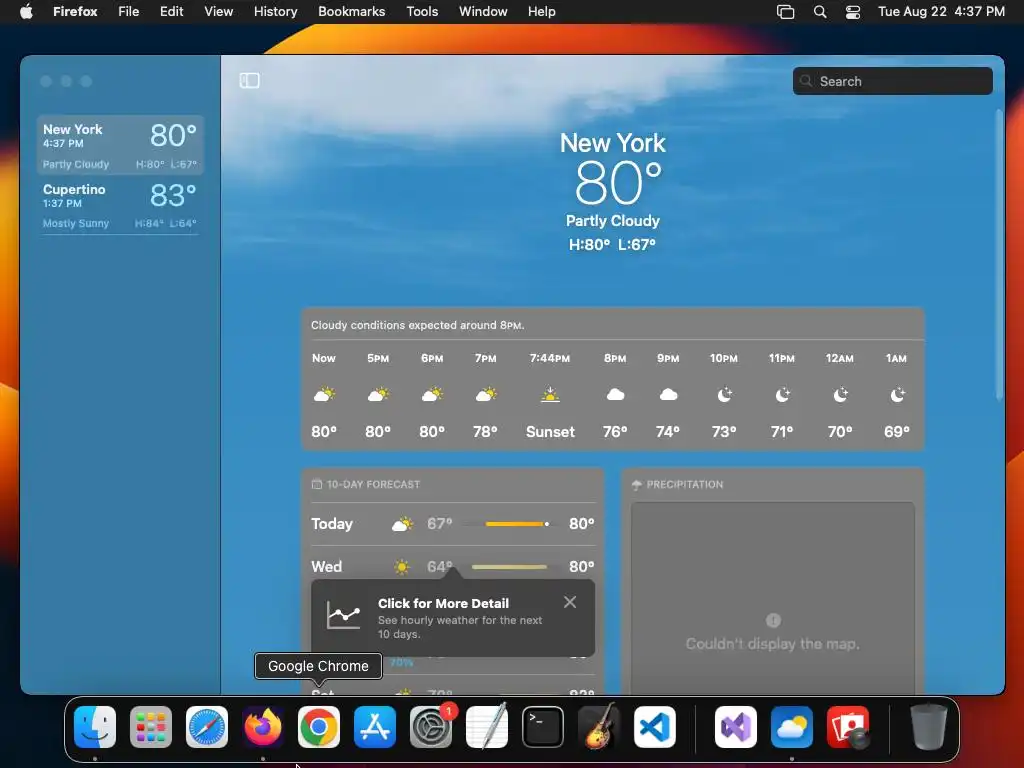Click the 6PM partly cloudy icon
1024x768 pixels.
click(432, 394)
